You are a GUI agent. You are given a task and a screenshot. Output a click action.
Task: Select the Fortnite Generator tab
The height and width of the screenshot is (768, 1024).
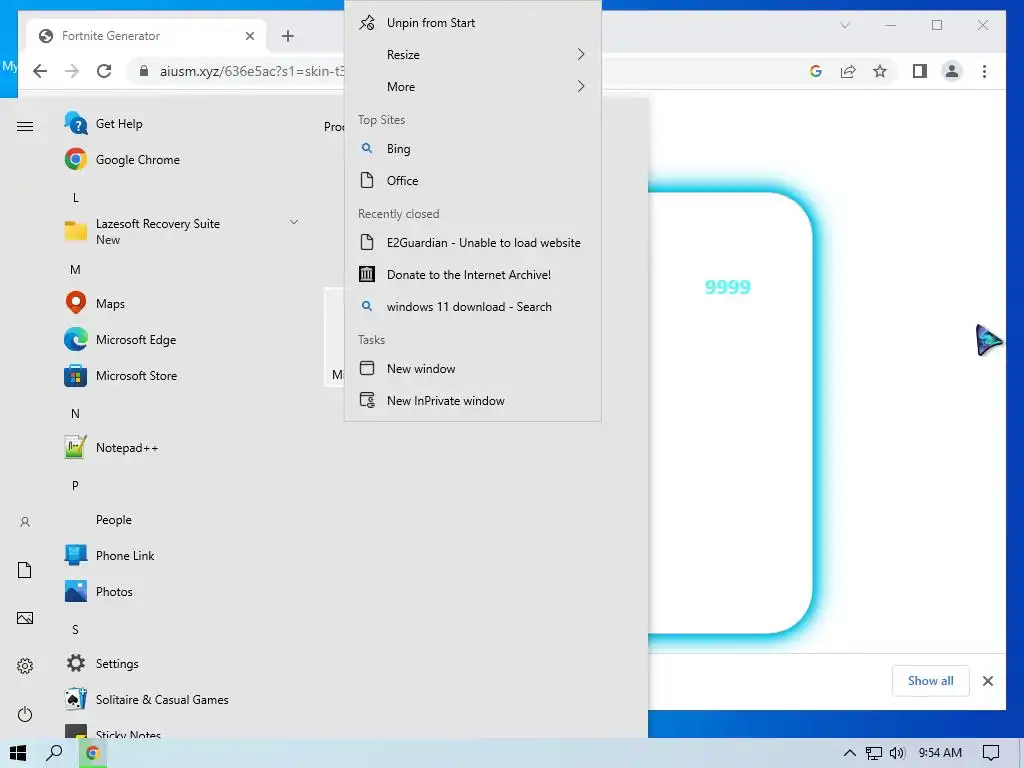pyautogui.click(x=146, y=36)
